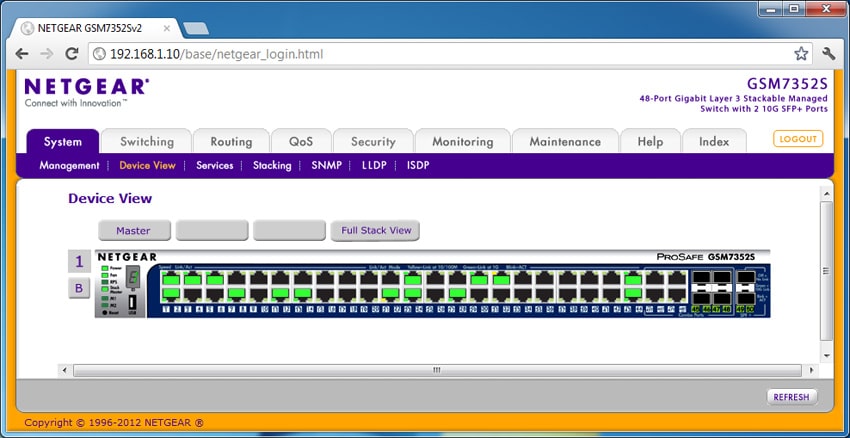Reload the current page
This screenshot has width=850, height=438.
(72, 54)
